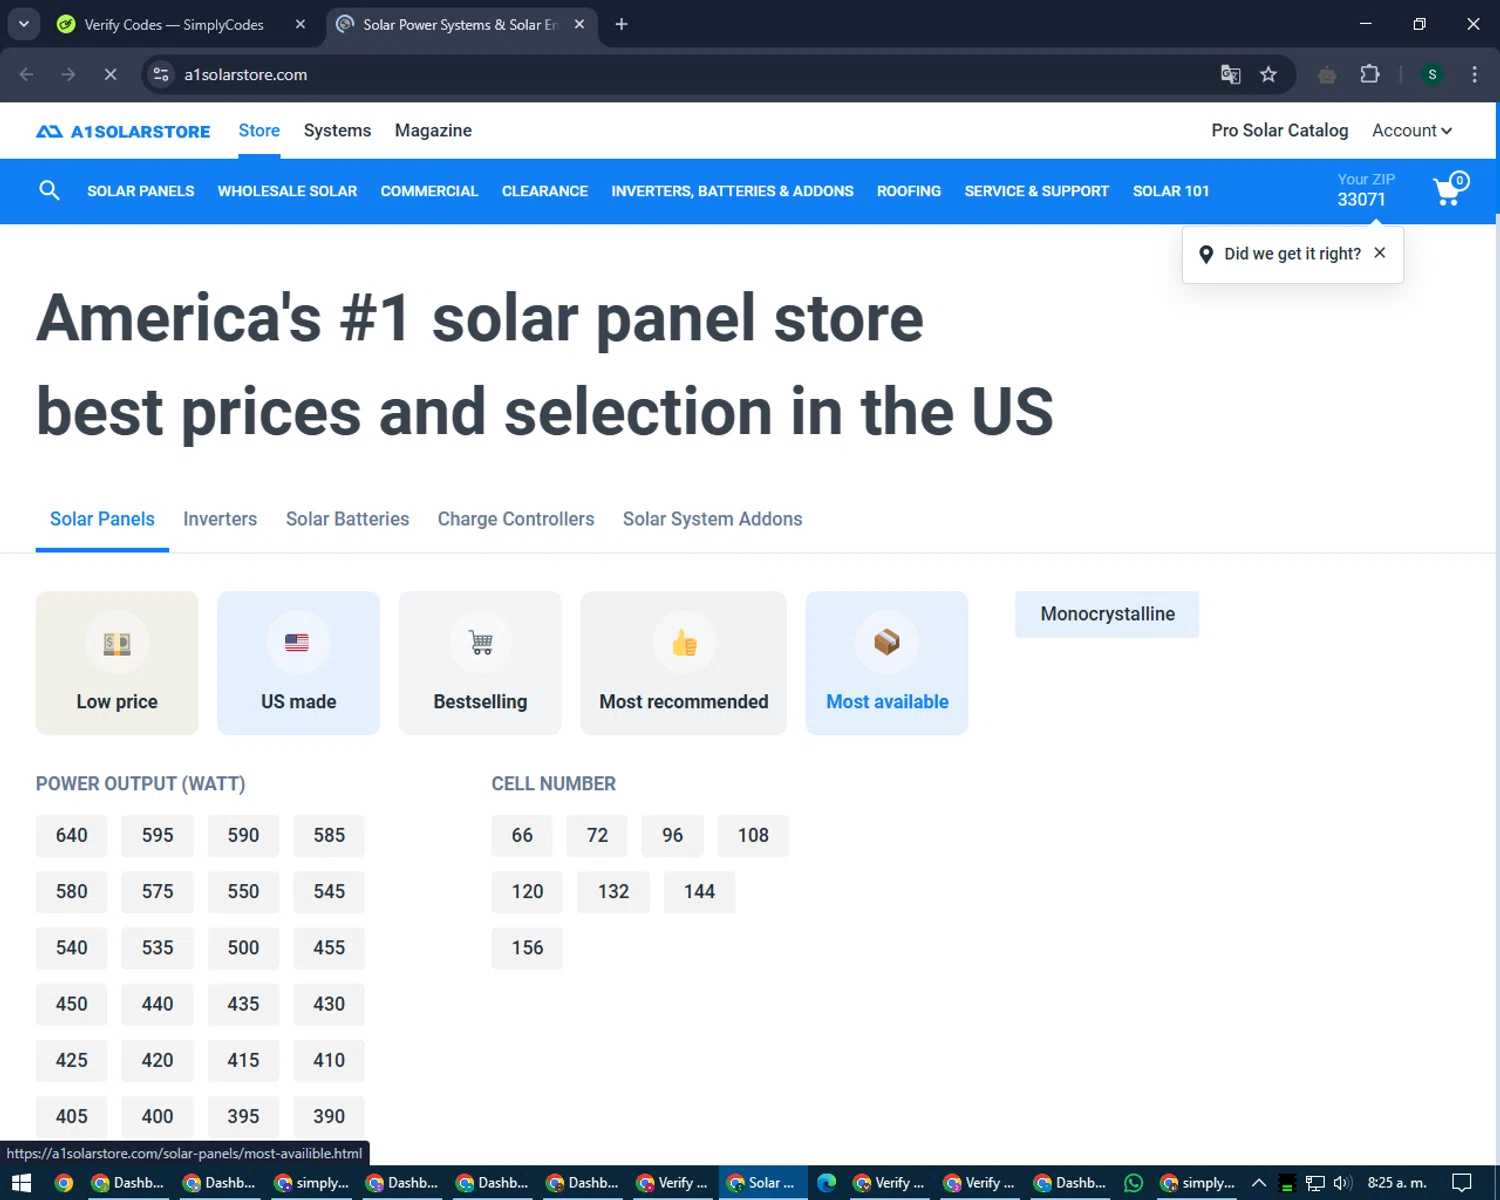Open a new browser tab

621,24
